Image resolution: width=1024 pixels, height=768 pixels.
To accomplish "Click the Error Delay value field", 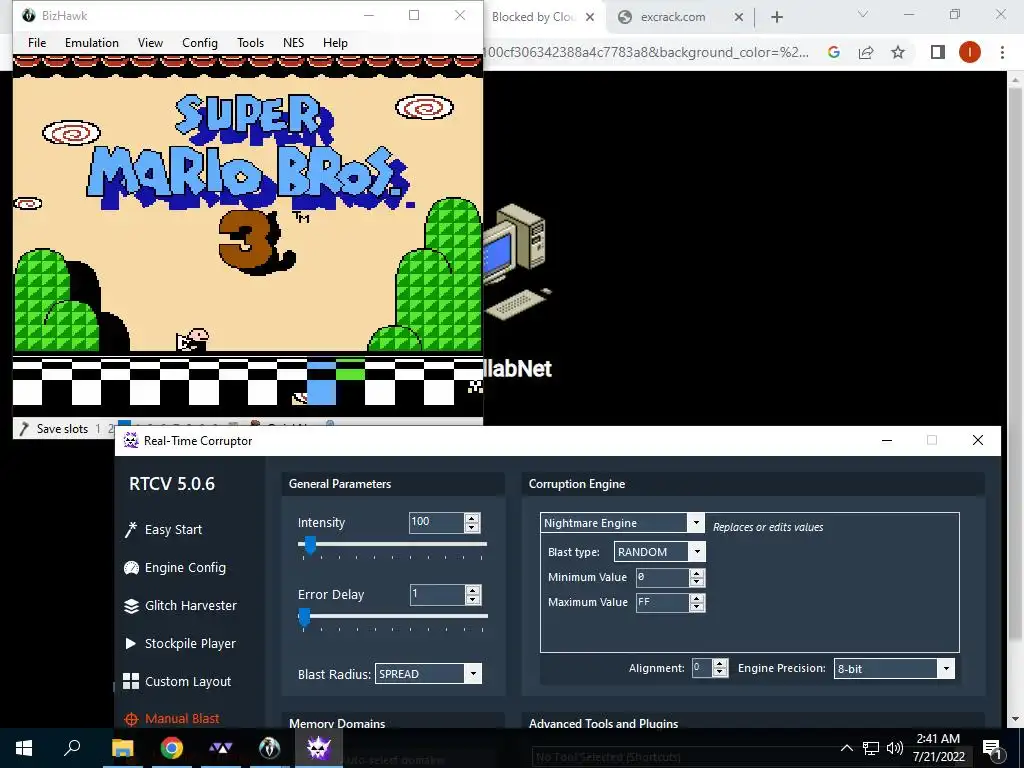I will tap(437, 594).
